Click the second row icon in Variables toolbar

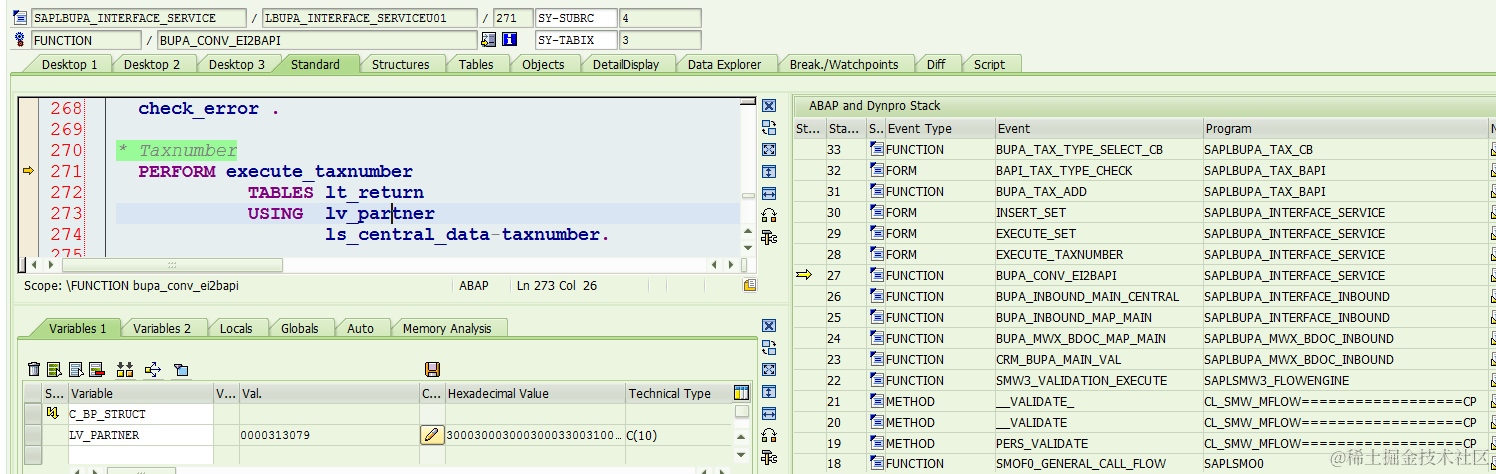75,370
